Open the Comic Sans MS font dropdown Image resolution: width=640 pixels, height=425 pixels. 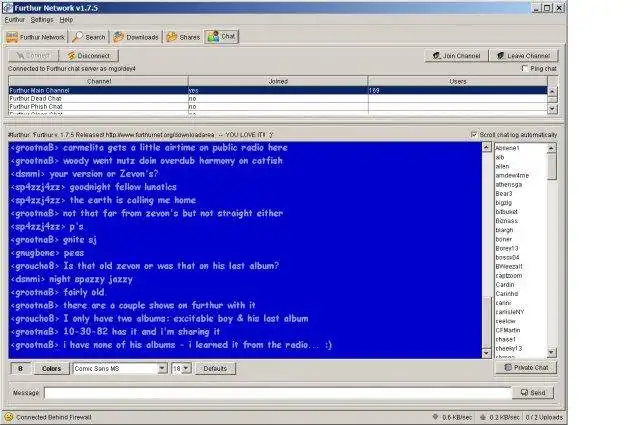coord(162,368)
